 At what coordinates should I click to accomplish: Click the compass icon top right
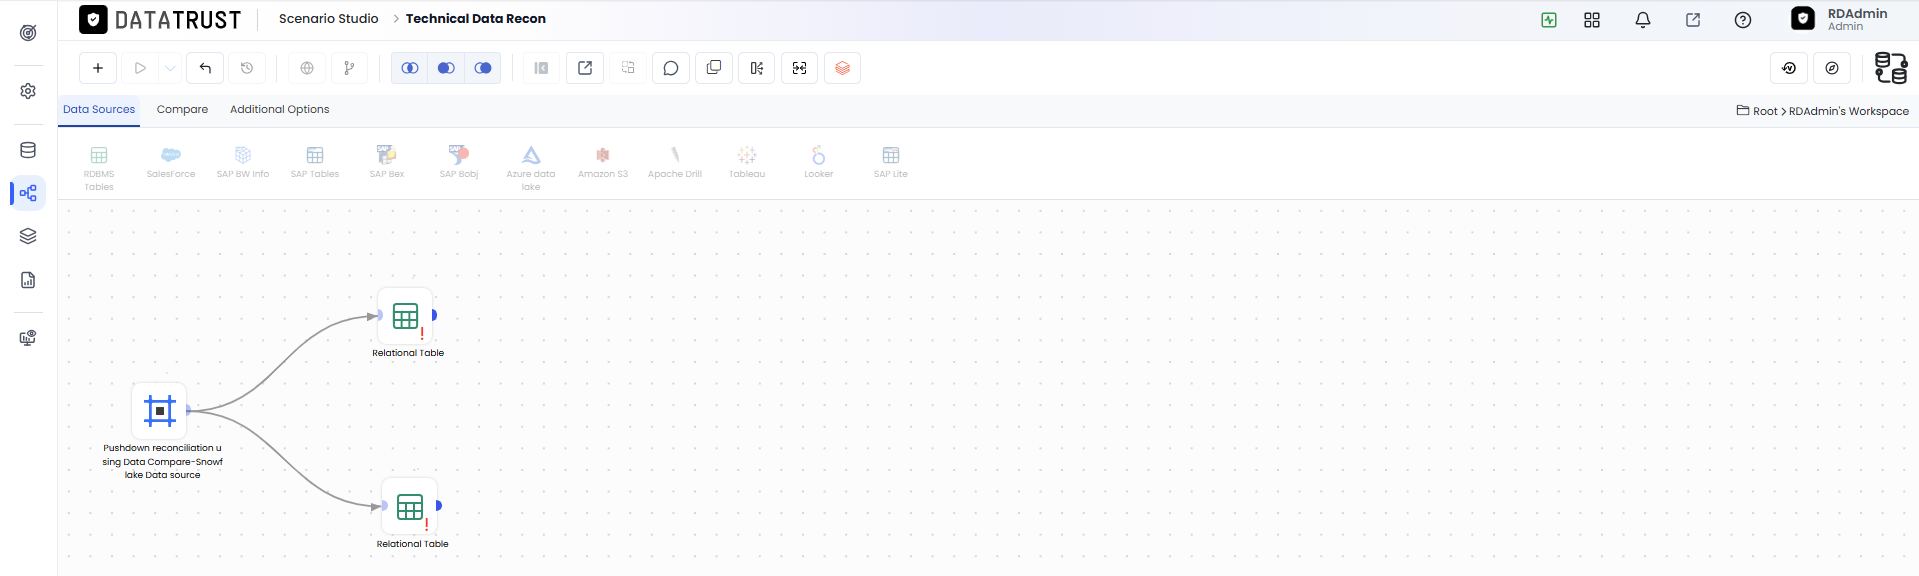[1832, 68]
